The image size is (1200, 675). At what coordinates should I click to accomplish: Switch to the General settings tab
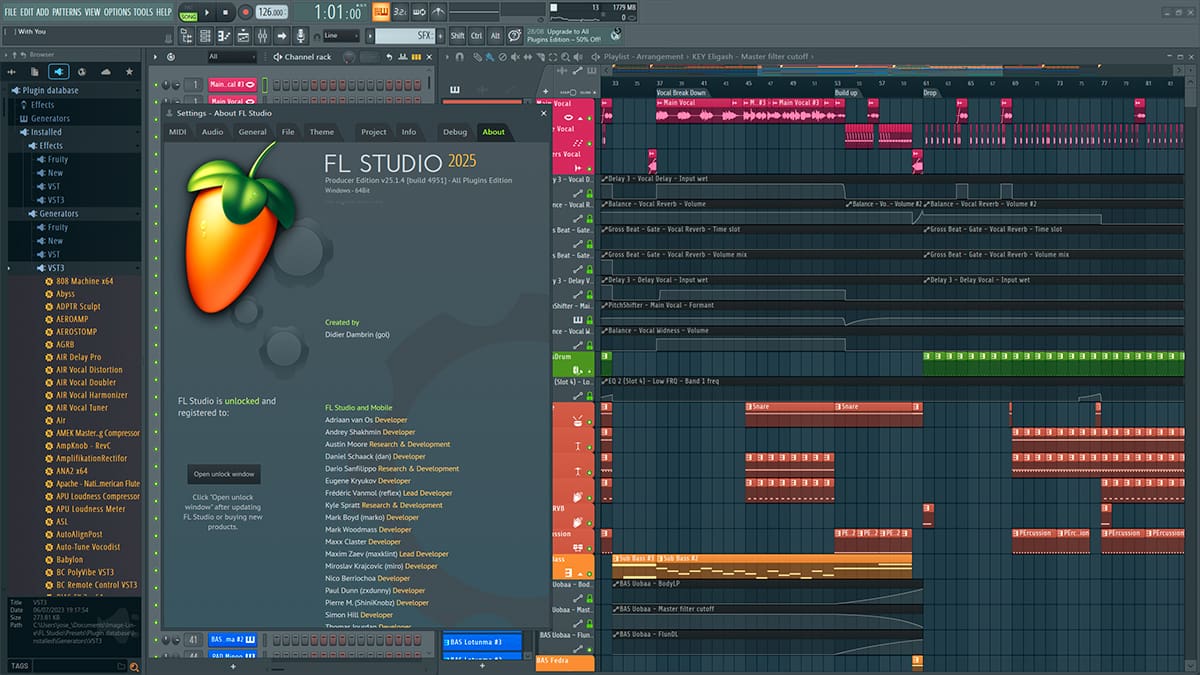coord(253,132)
